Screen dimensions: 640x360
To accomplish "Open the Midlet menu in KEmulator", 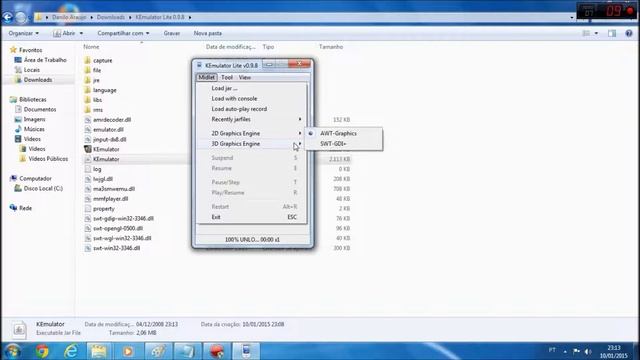I will coord(207,77).
